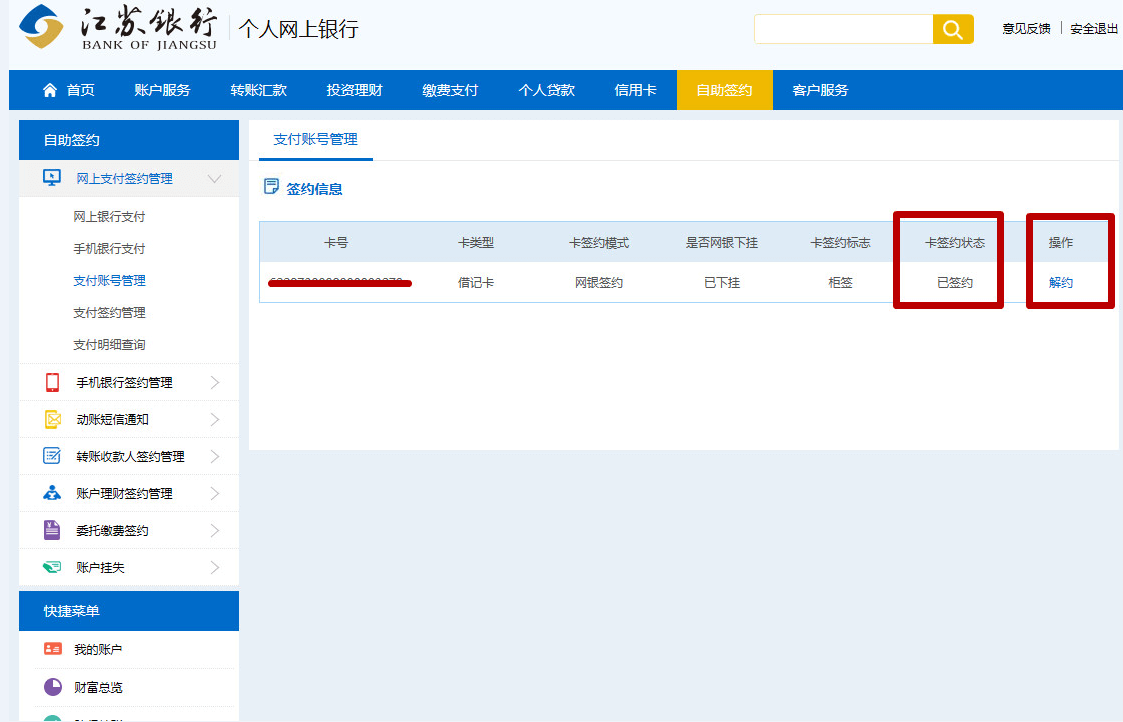This screenshot has height=722, width=1123.
Task: Collapse the 网上支付签约管理 section chevron
Action: pos(214,178)
